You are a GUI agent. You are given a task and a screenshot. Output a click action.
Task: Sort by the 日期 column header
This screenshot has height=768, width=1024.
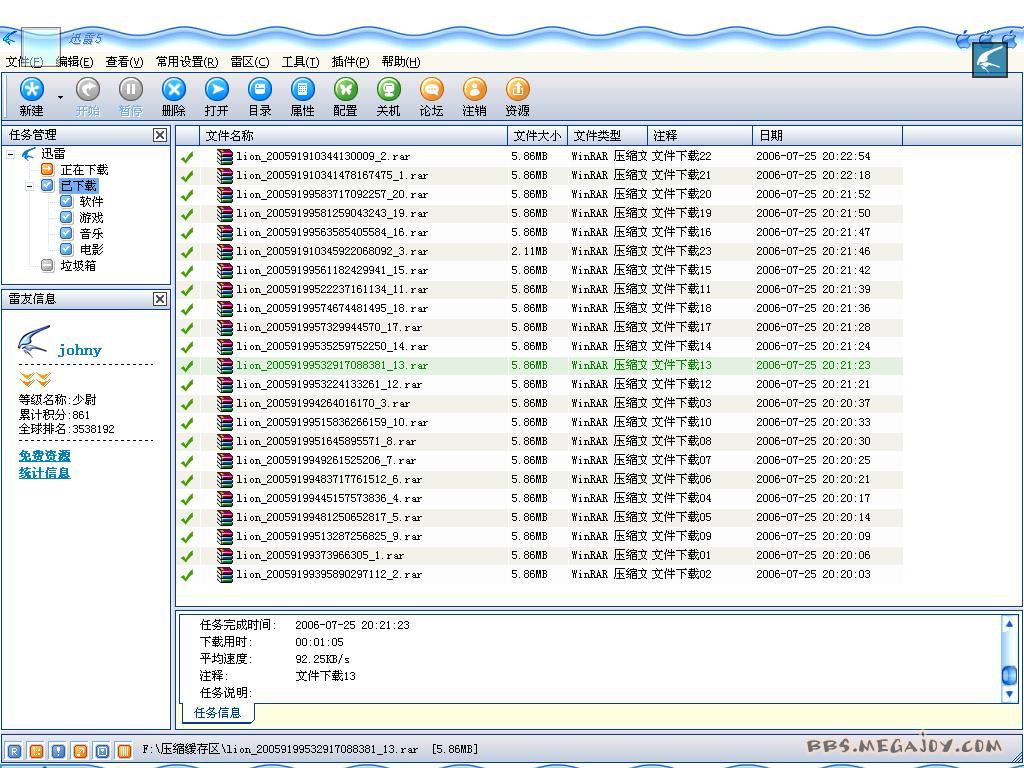point(827,136)
